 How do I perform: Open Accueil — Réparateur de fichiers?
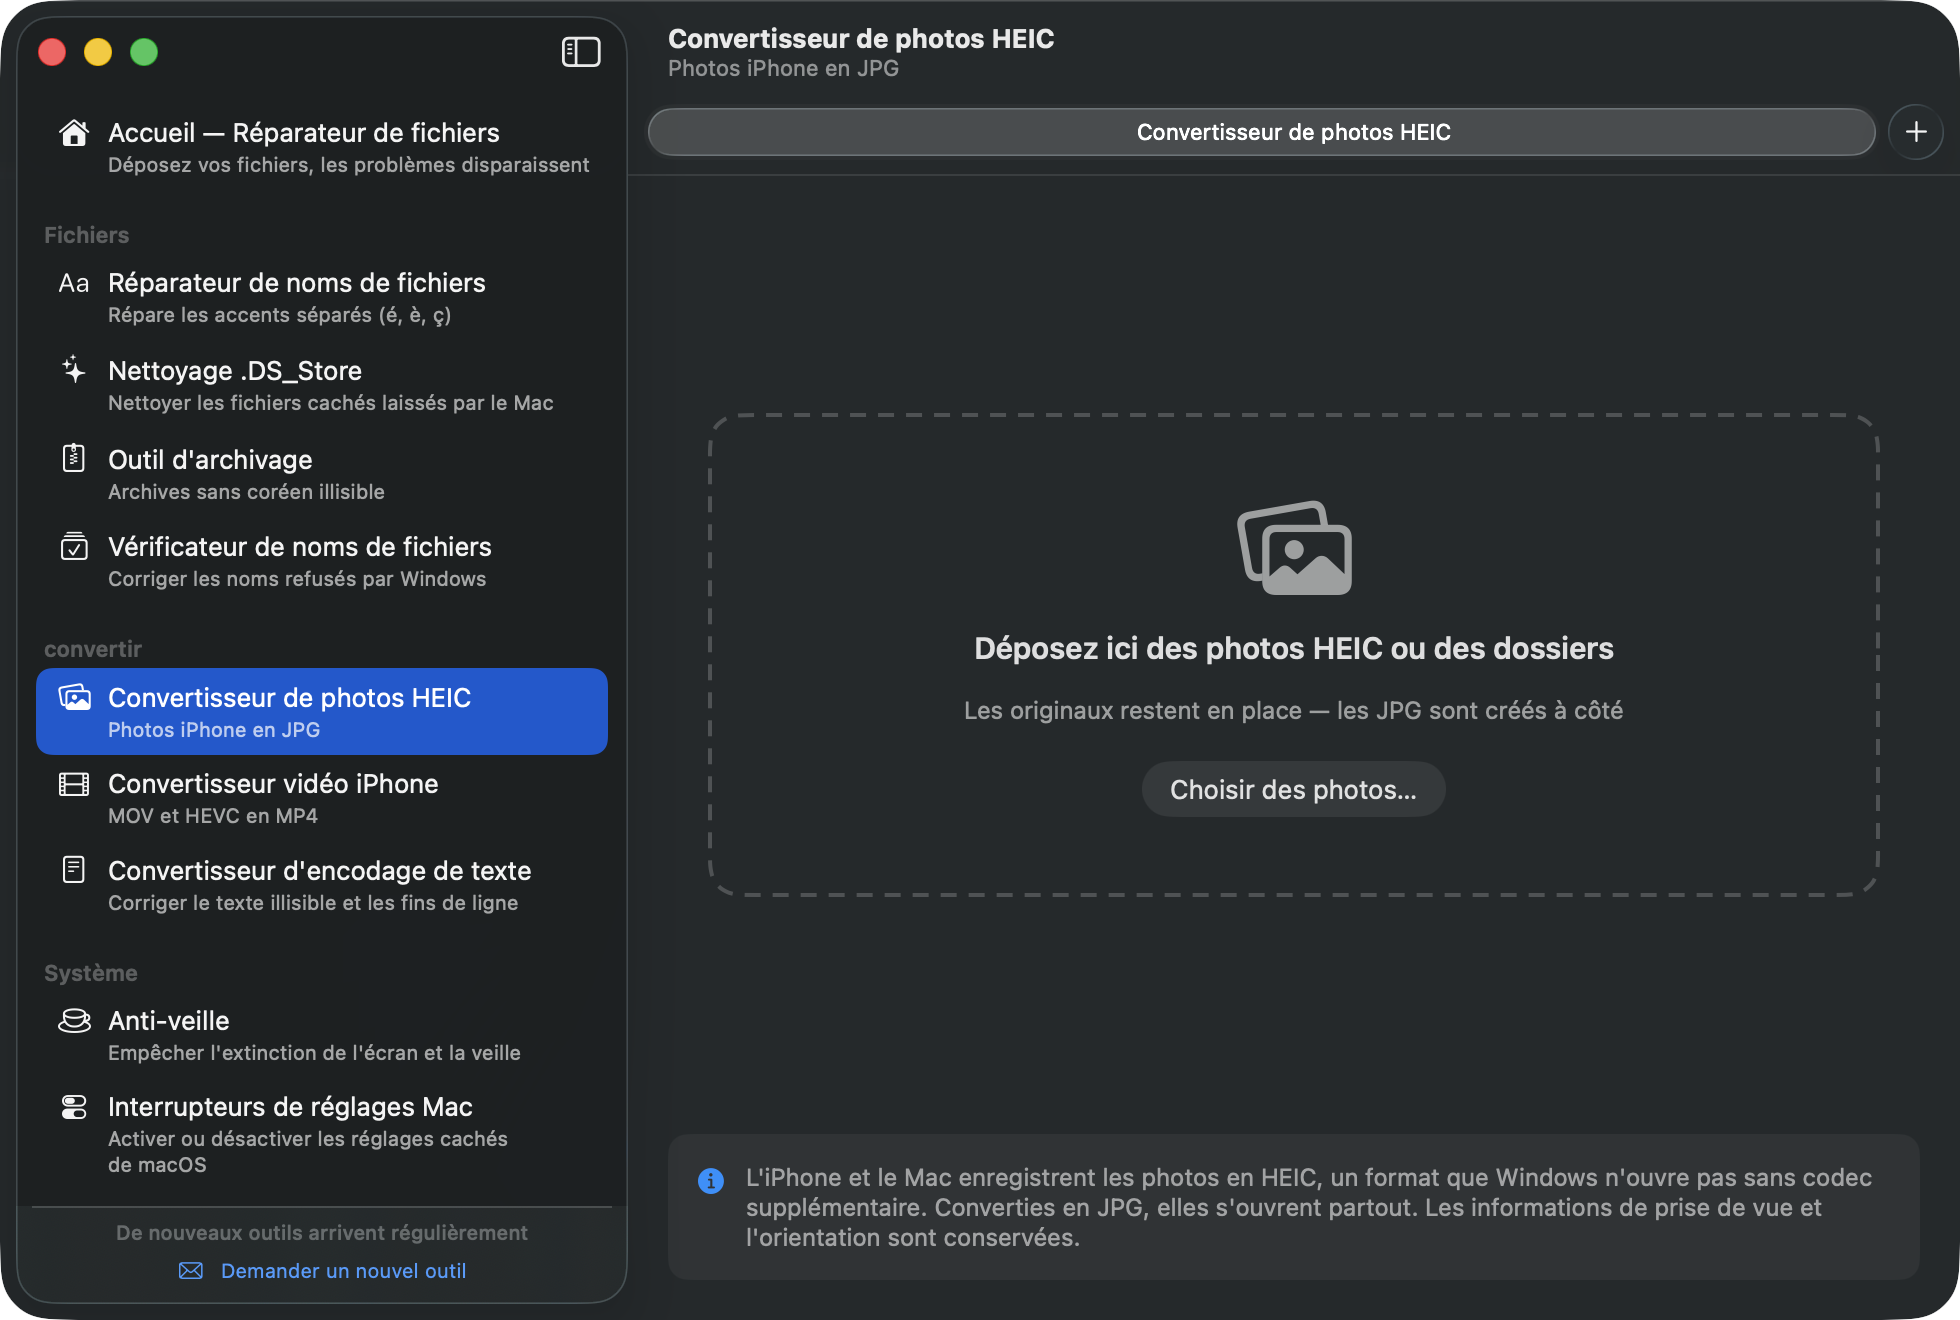[322, 147]
